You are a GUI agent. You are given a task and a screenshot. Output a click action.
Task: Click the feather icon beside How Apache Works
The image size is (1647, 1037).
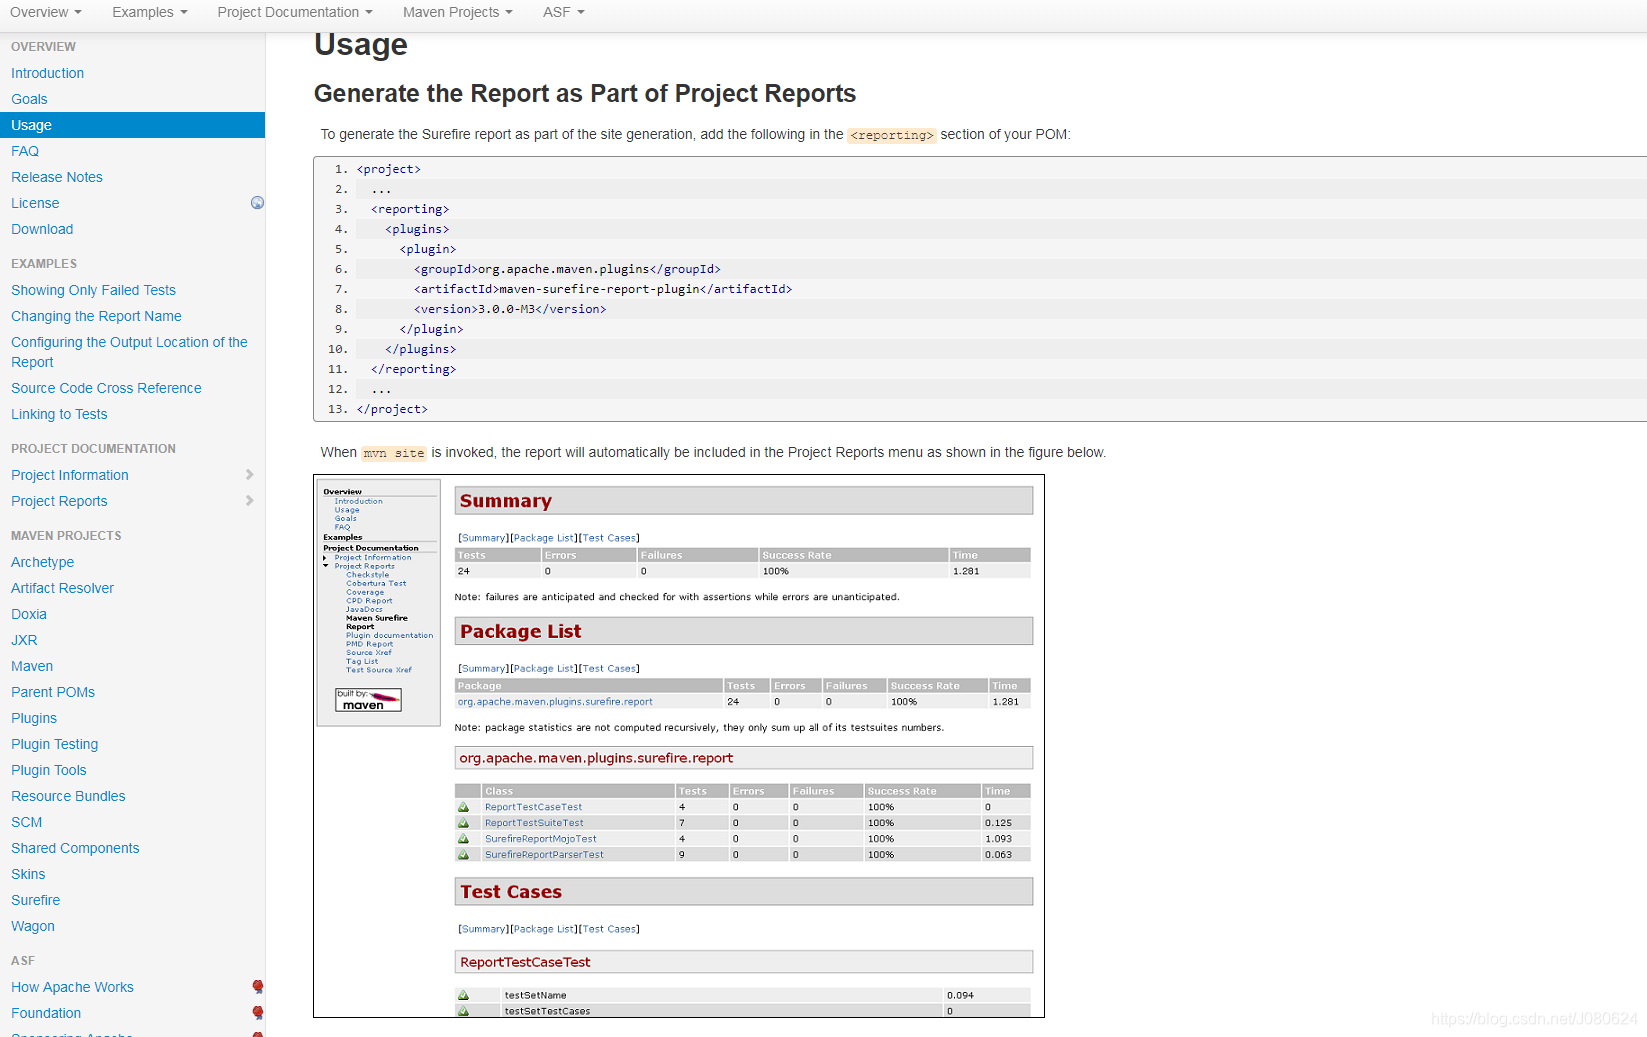click(x=258, y=987)
